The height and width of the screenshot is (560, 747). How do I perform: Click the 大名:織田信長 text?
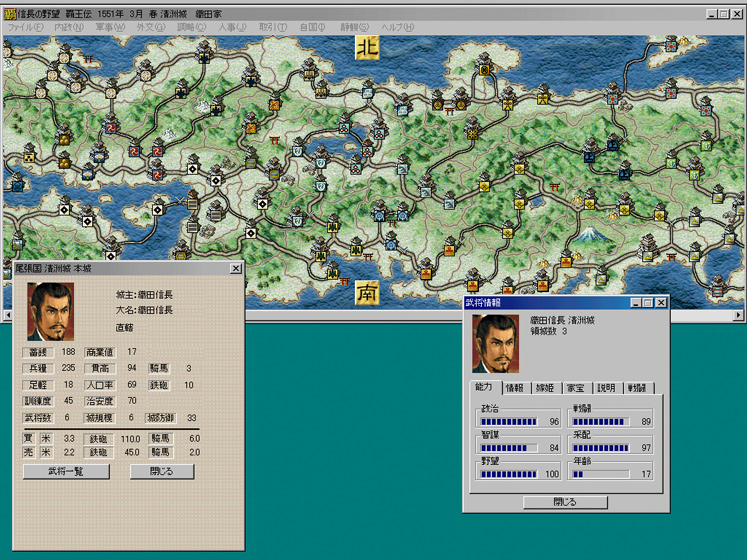144,310
